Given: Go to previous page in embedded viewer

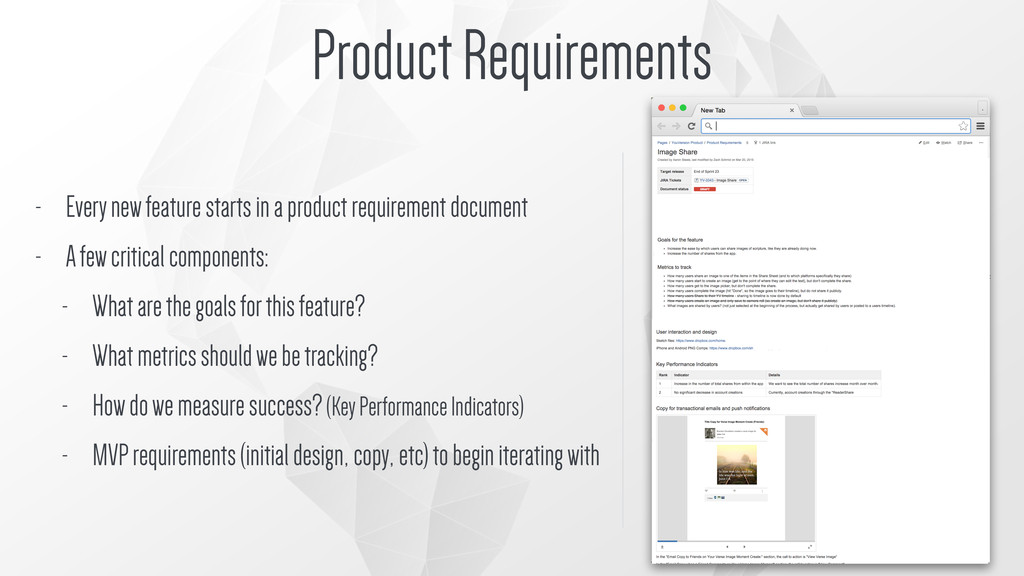Looking at the screenshot, I should 728,547.
